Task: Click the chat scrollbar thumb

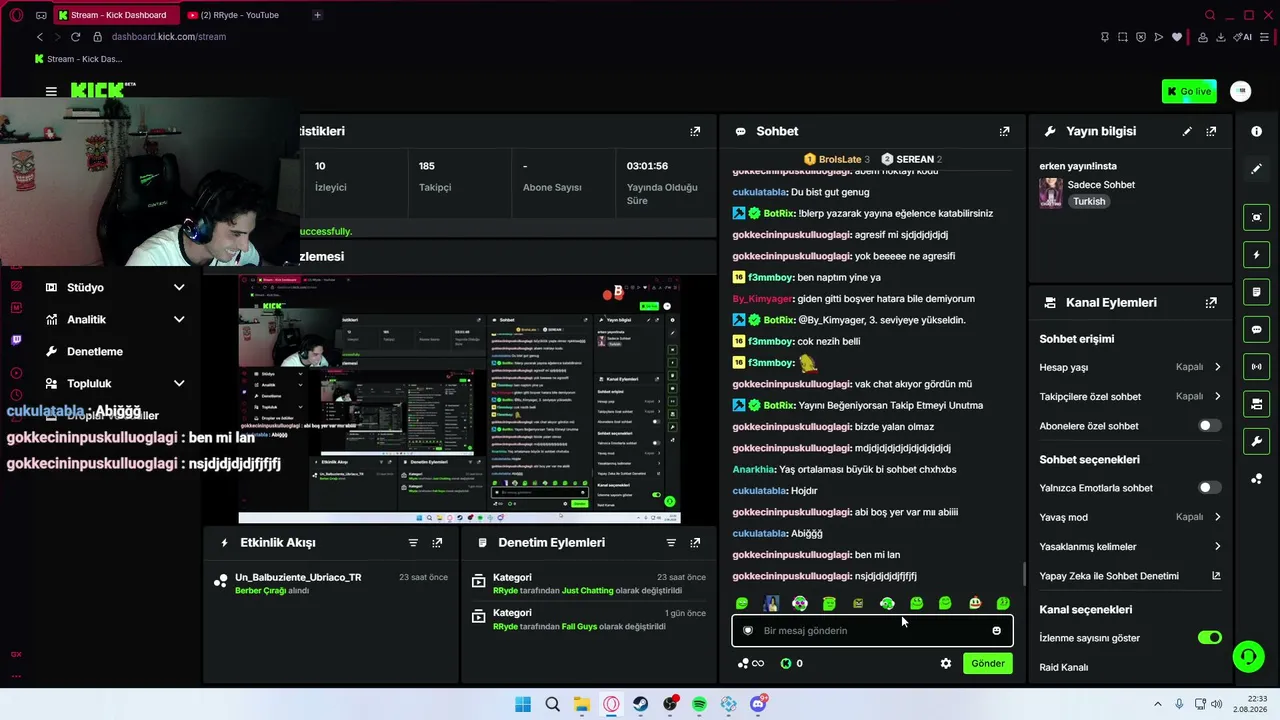Action: pyautogui.click(x=1024, y=574)
